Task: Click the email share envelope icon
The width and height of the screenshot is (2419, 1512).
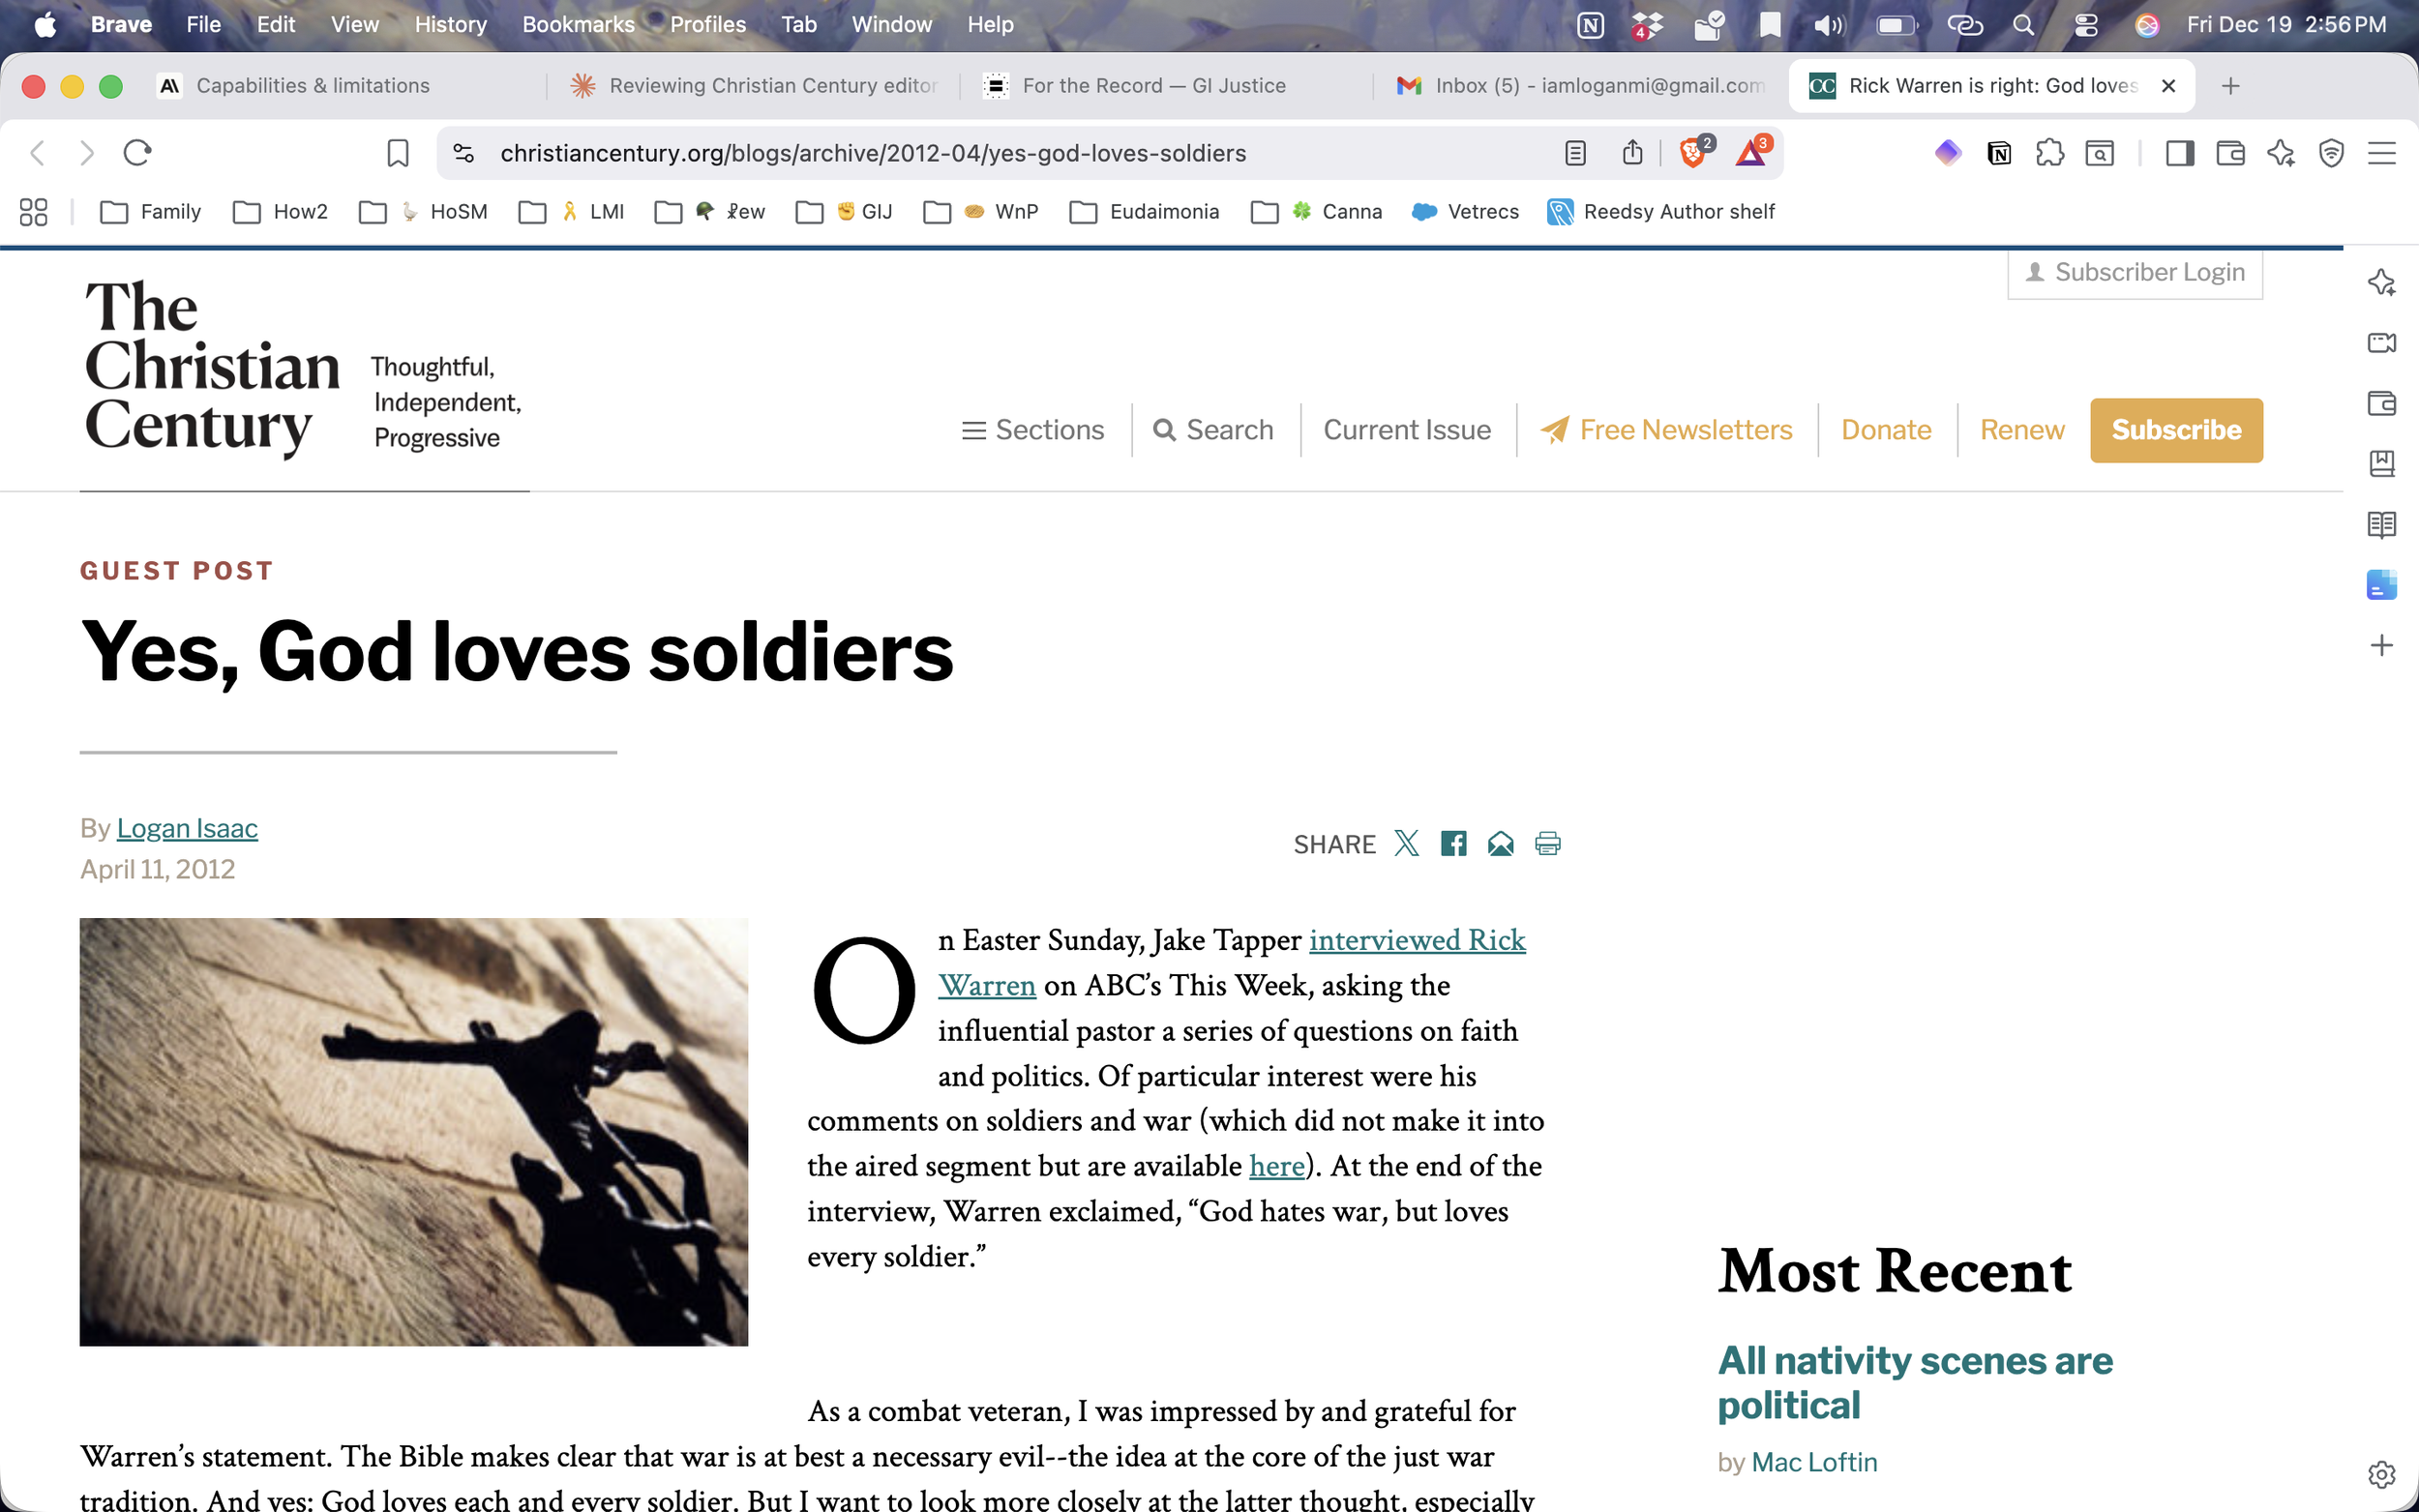Action: tap(1500, 843)
